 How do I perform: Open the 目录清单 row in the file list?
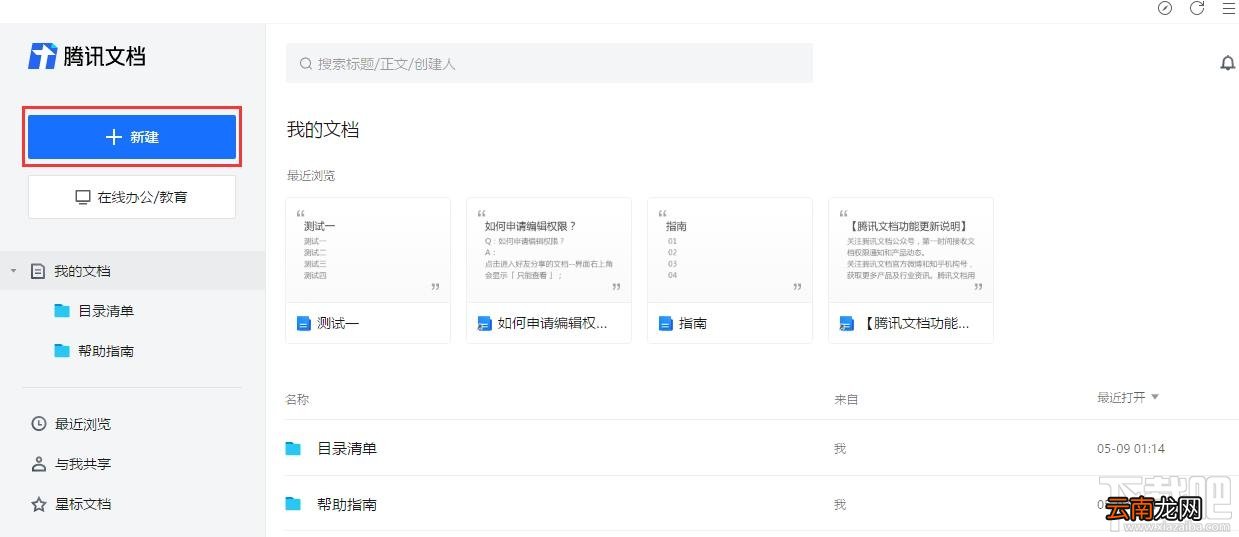[762, 448]
